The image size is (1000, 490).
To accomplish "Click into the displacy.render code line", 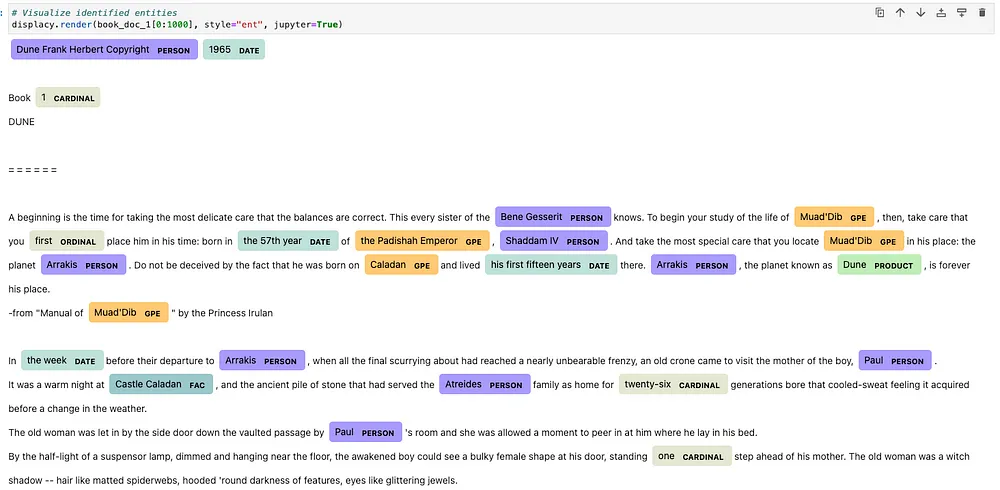I will [x=177, y=24].
